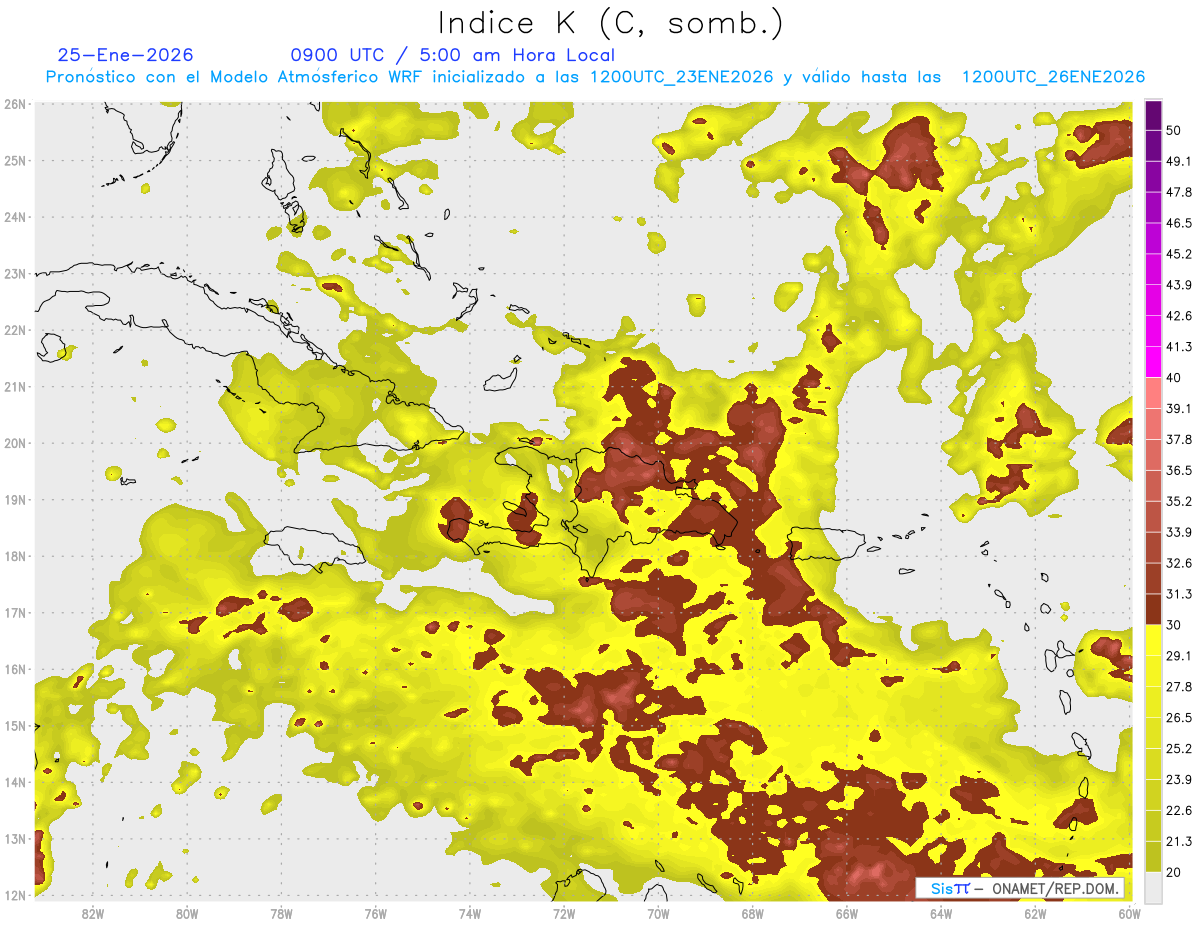Viewport: 1200px width, 927px height.
Task: Click the colorbar label '25.2'
Action: click(1180, 748)
